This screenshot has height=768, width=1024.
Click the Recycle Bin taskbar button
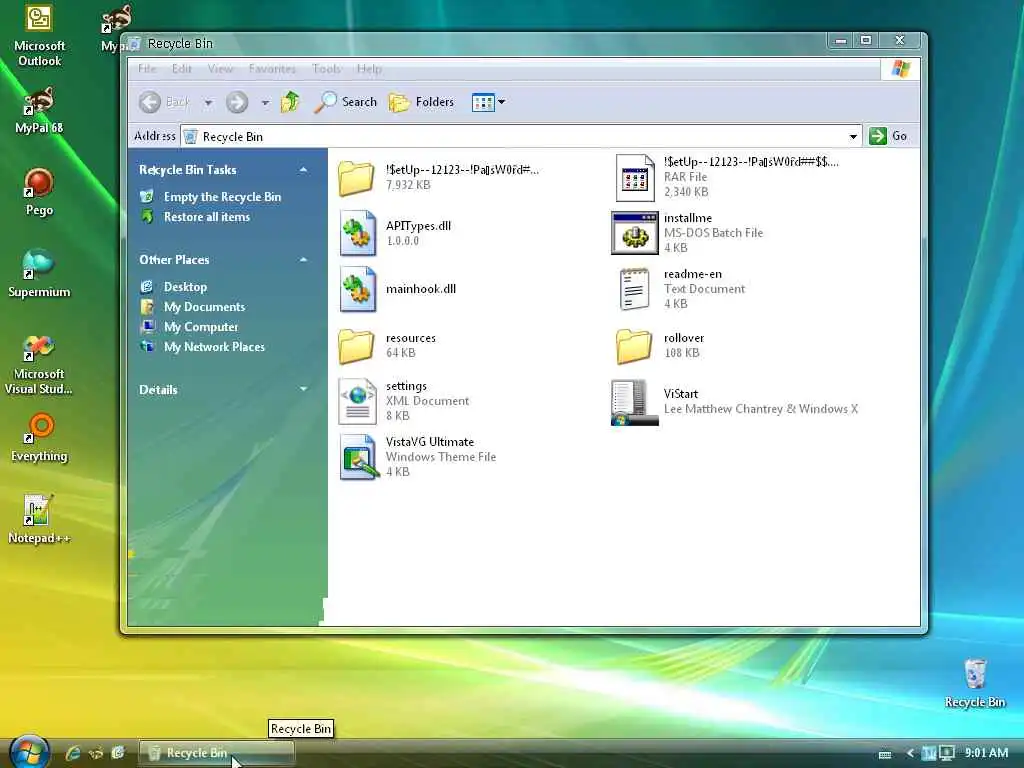coord(216,753)
